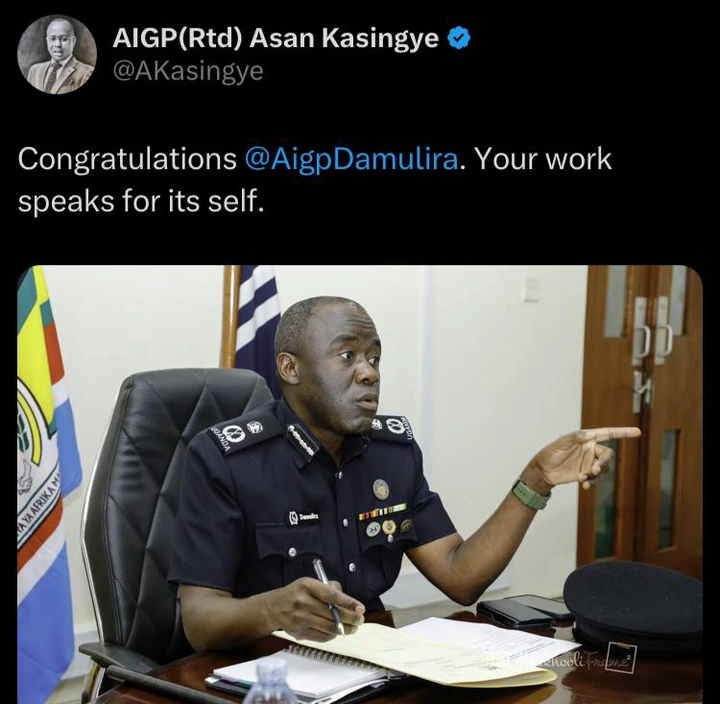Viewport: 720px width, 704px height.
Task: Click the blue verified badge
Action: pyautogui.click(x=459, y=38)
